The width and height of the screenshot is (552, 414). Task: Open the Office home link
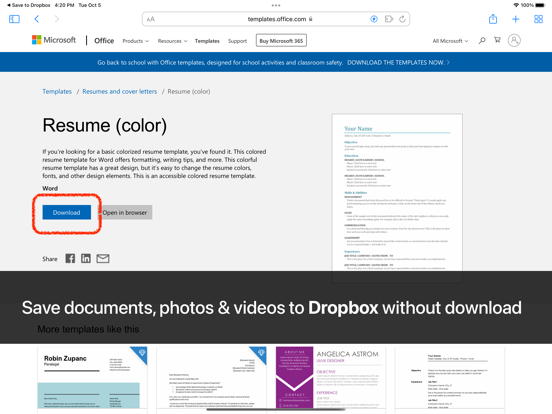pyautogui.click(x=104, y=41)
